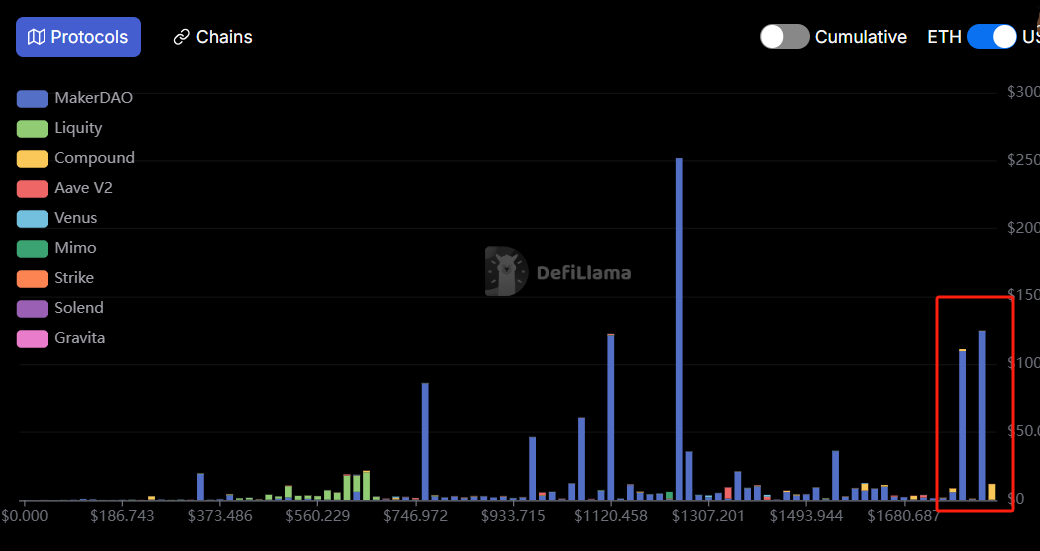
Task: Select the Venus legend entry
Action: coord(75,218)
